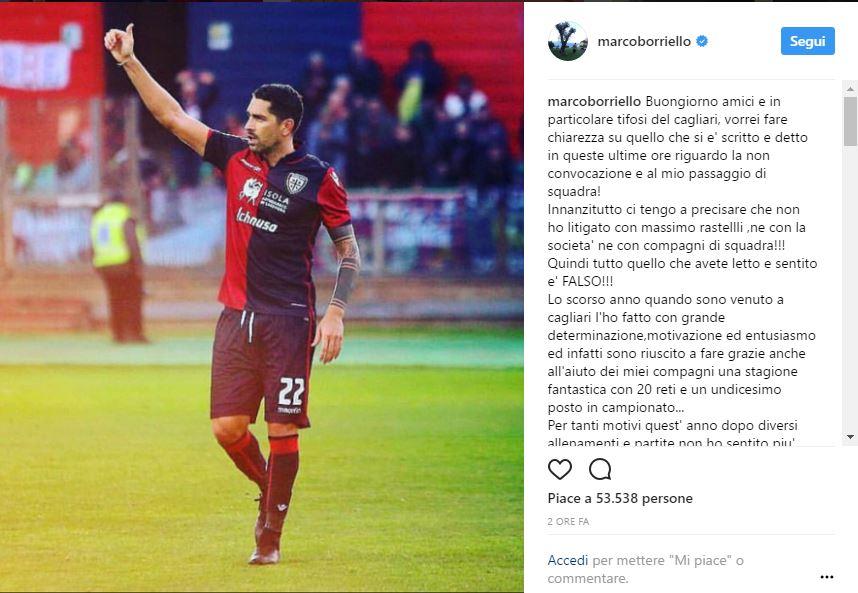Click the player photo in the post
This screenshot has height=593, width=858.
262,297
